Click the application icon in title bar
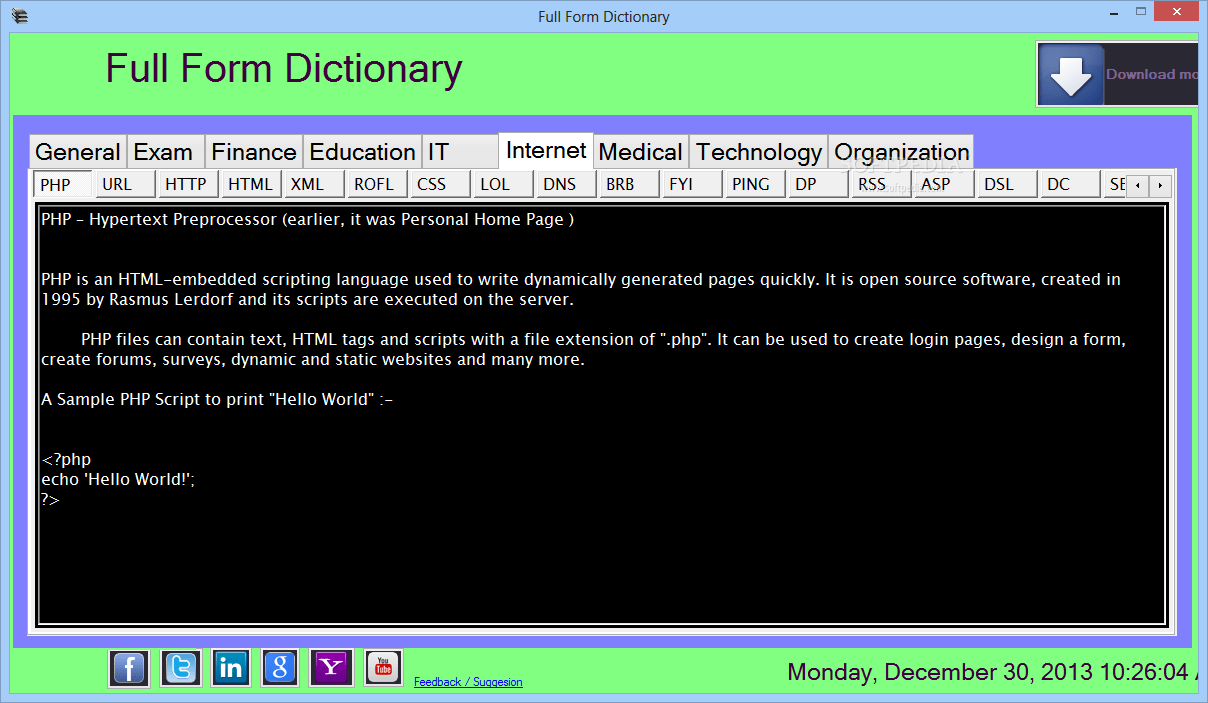 pos(19,13)
